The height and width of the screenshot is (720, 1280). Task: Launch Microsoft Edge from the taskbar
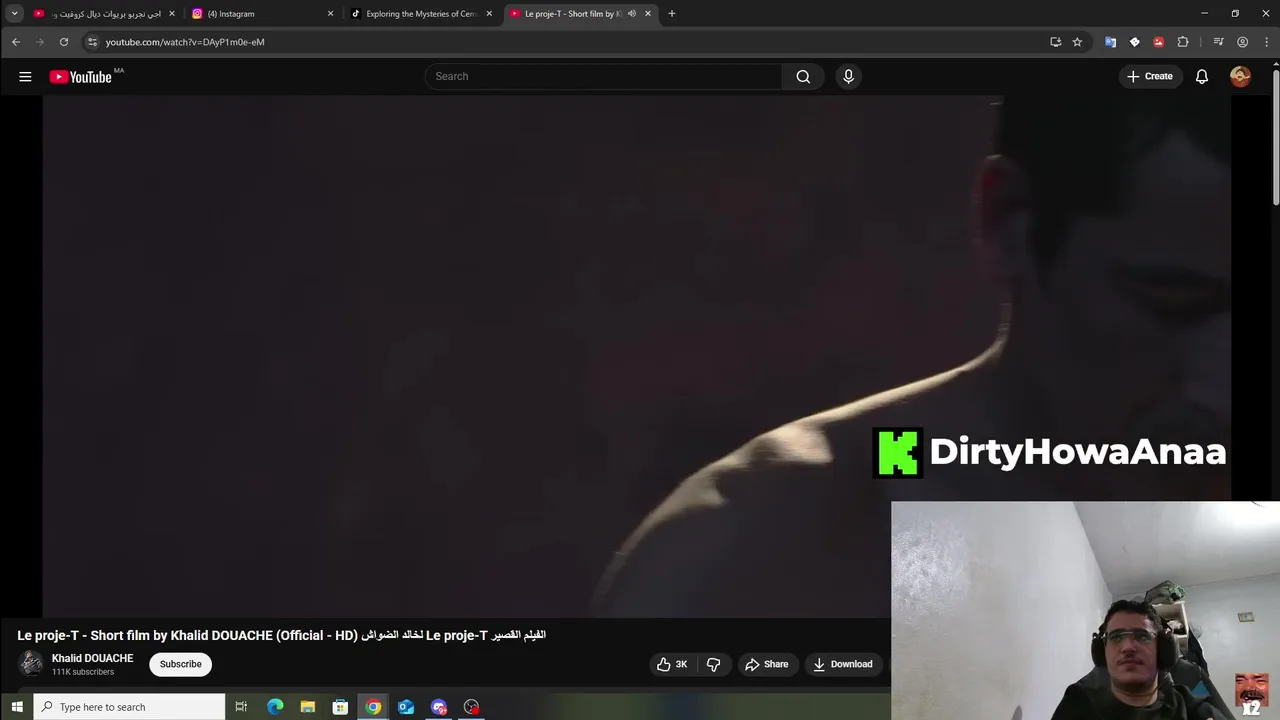click(x=275, y=707)
